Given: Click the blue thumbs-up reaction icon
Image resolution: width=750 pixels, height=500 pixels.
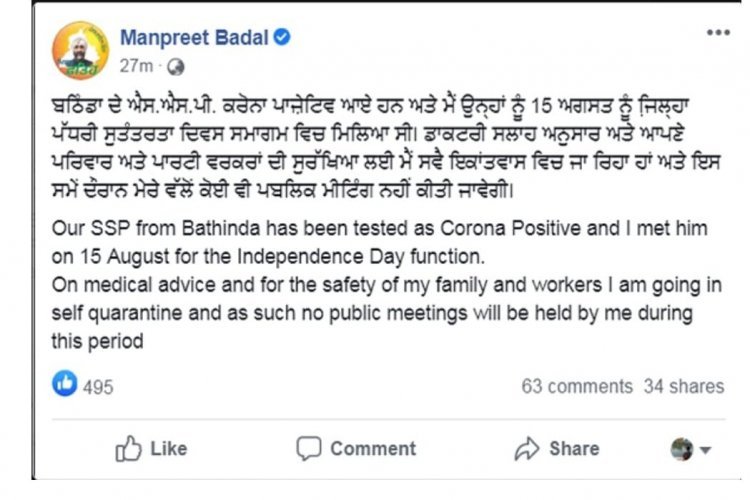Looking at the screenshot, I should click(66, 385).
